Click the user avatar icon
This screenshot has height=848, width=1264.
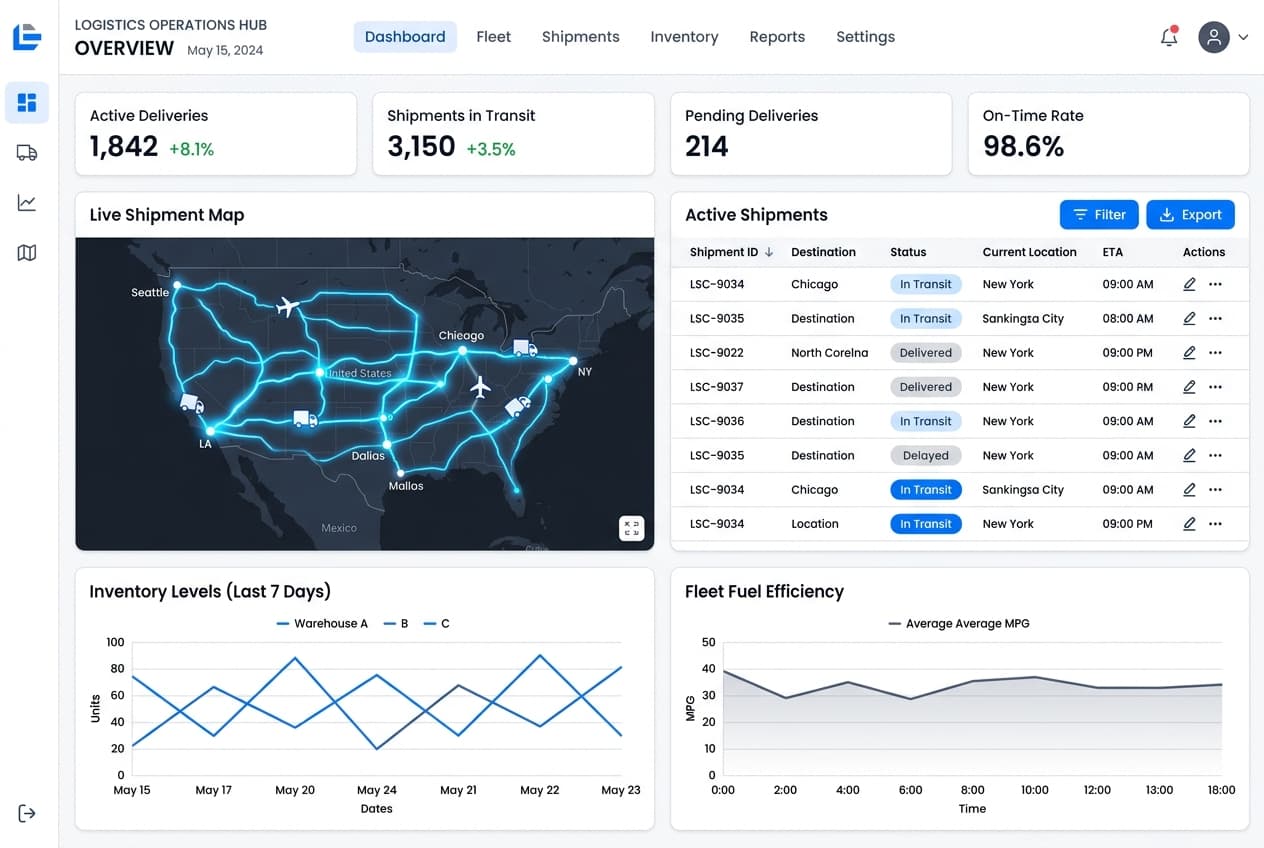[x=1213, y=37]
